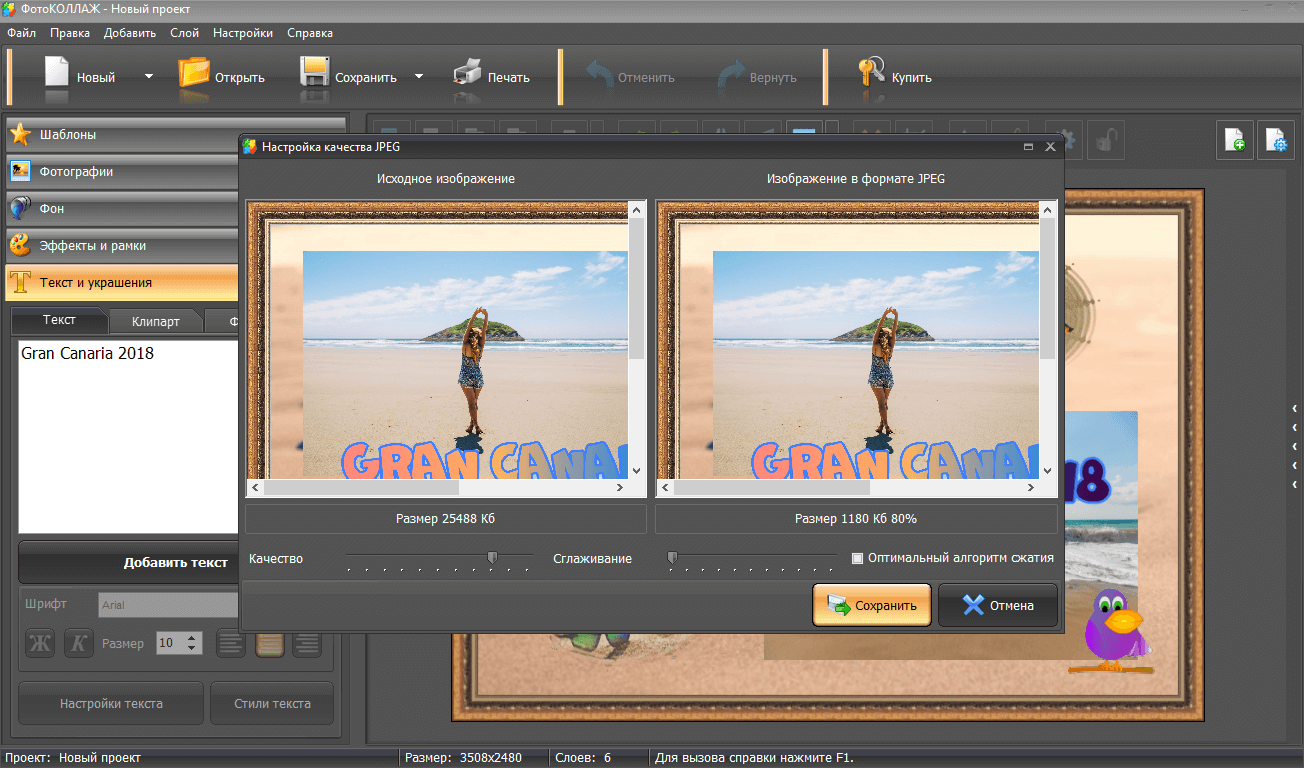This screenshot has height=768, width=1304.
Task: Click Сохранить button in JPEG dialog
Action: [x=871, y=605]
